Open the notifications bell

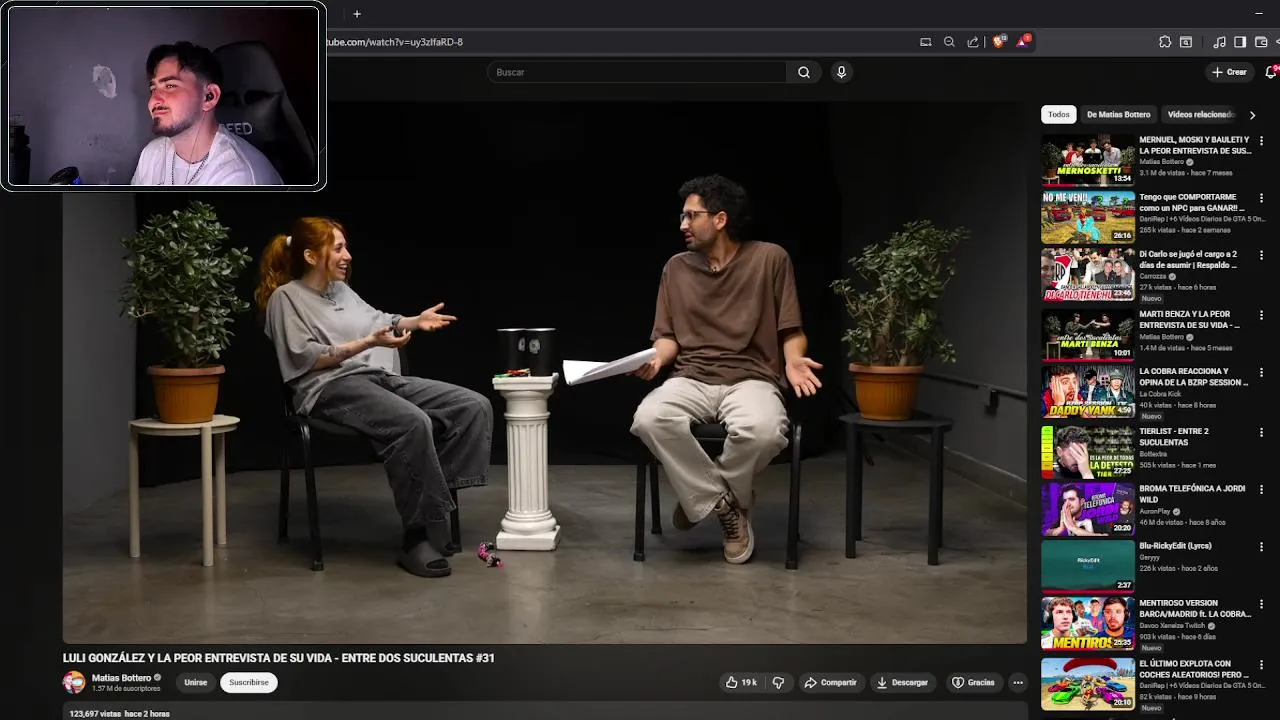coord(1271,72)
